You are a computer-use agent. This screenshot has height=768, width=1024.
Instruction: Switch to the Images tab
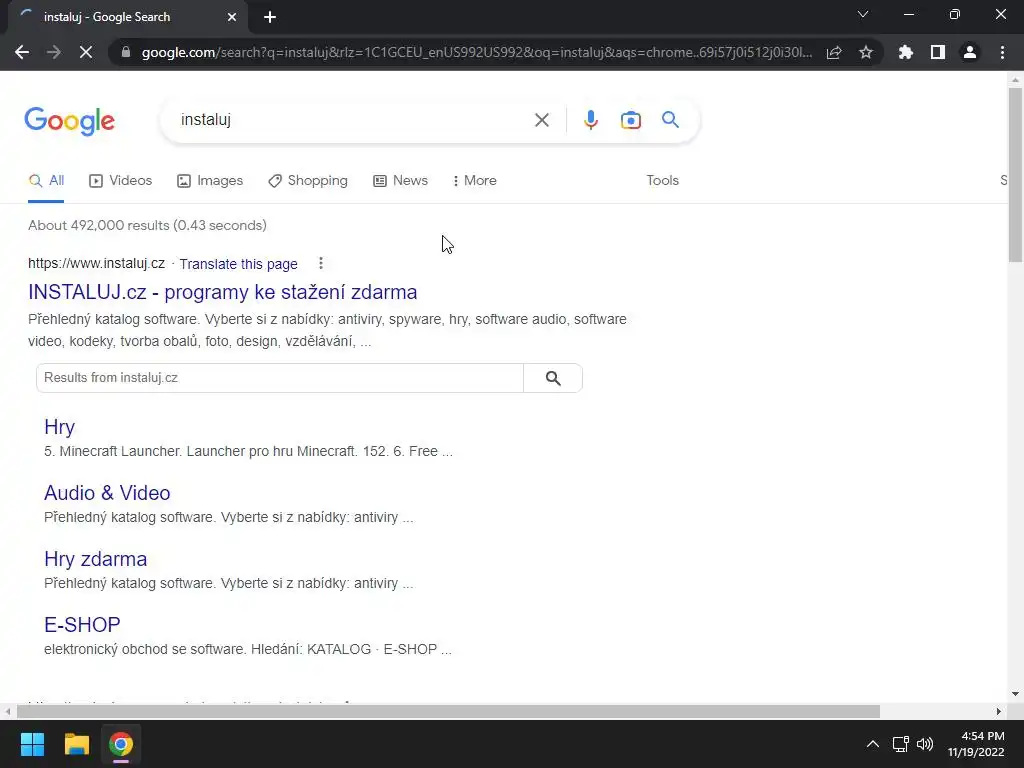pyautogui.click(x=210, y=181)
